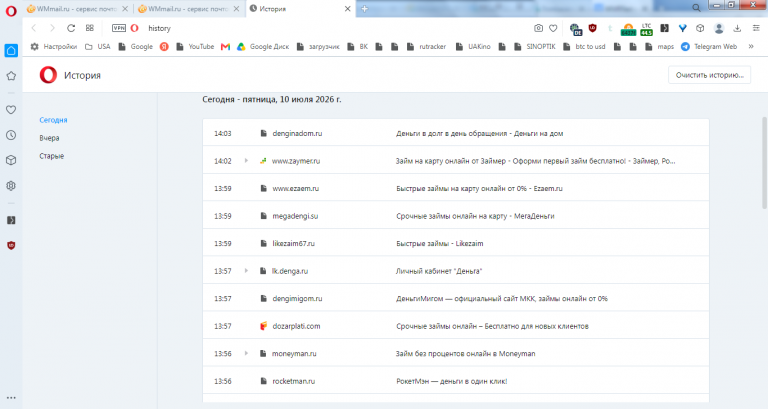Show more bookmarks via the chevron
Viewport: 768px width, 409px height.
coord(751,47)
